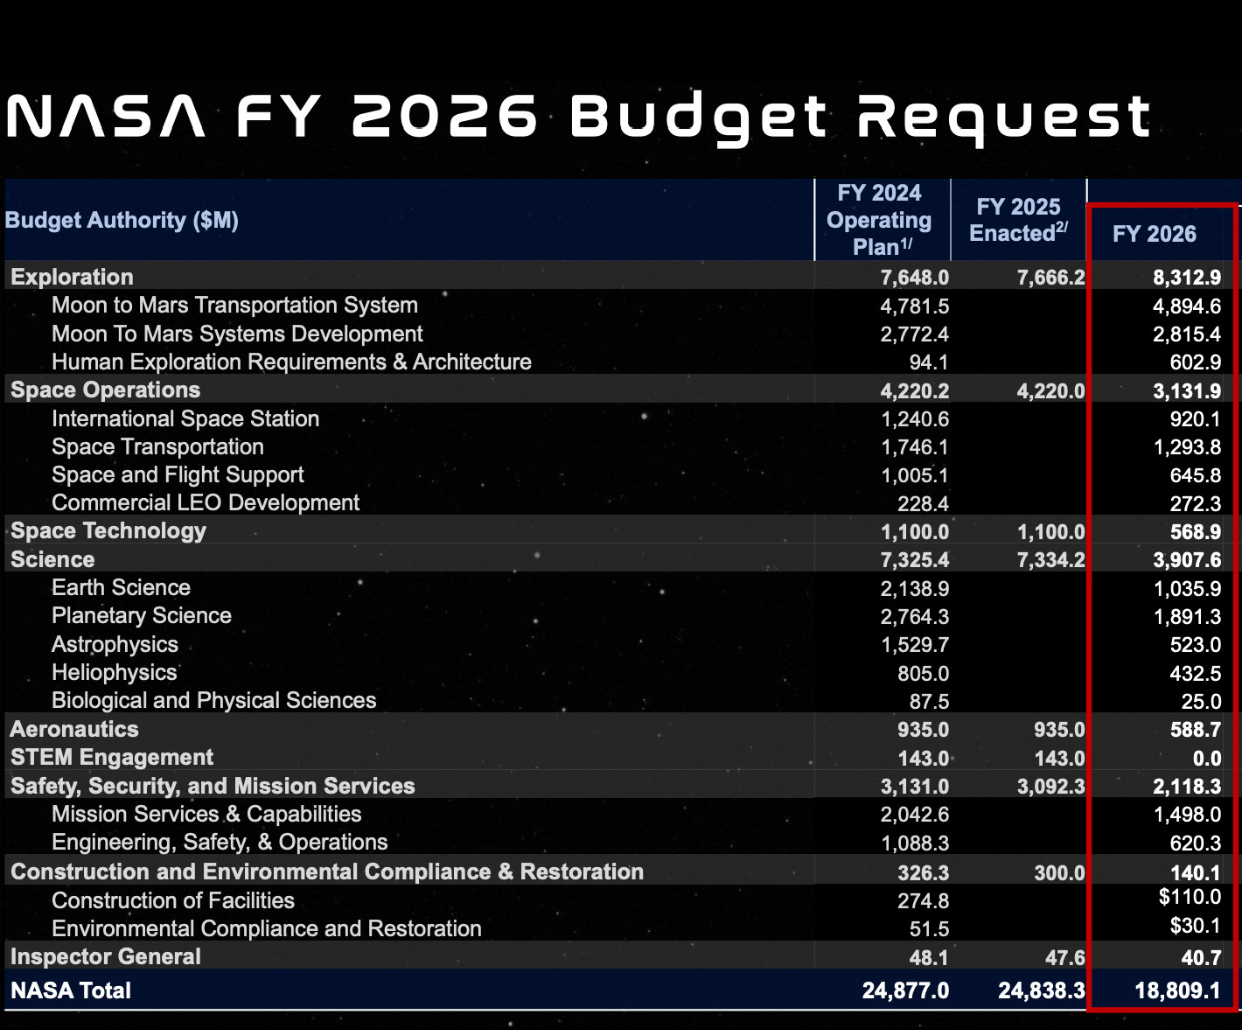This screenshot has height=1030, width=1242.
Task: Click 'Construction of Facilities' row label
Action: 173,901
